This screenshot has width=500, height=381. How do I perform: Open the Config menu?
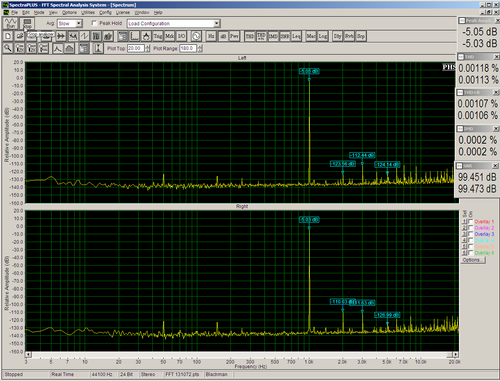tap(105, 12)
